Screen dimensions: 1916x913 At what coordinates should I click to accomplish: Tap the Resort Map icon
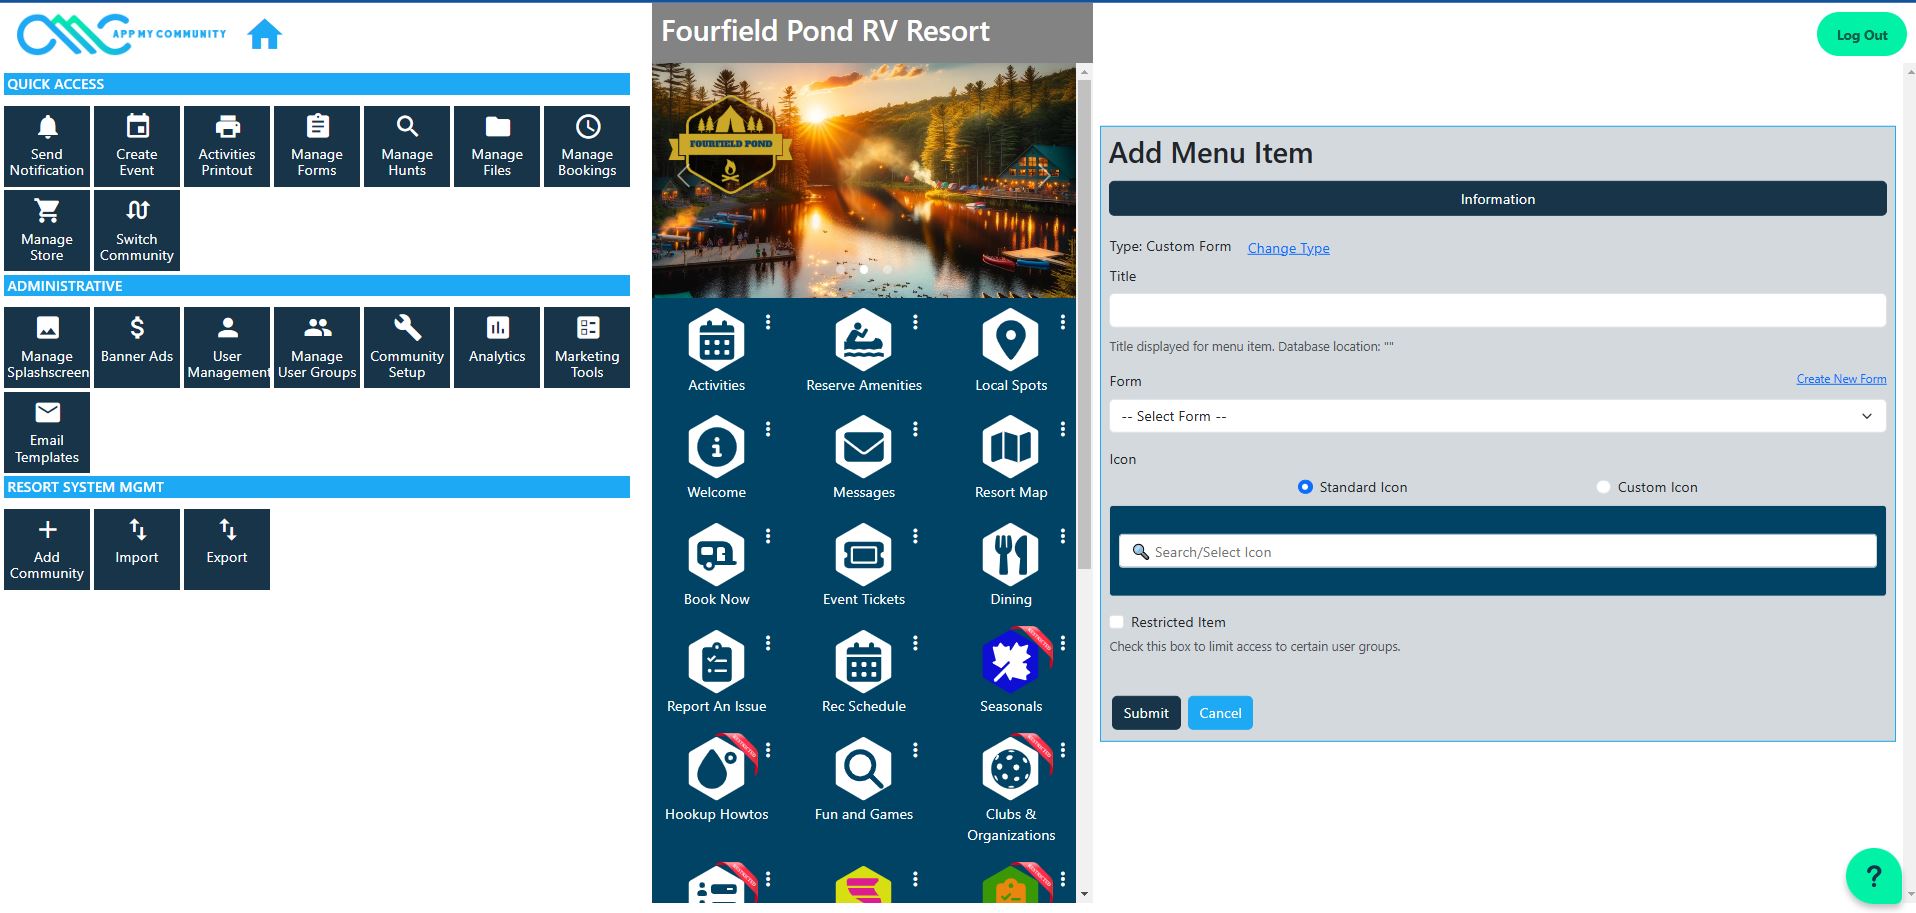(x=1011, y=447)
